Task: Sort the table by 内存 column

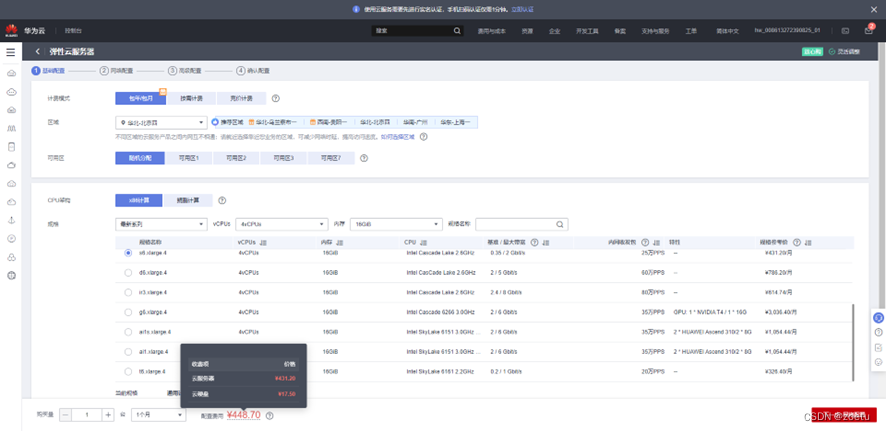Action: 340,242
